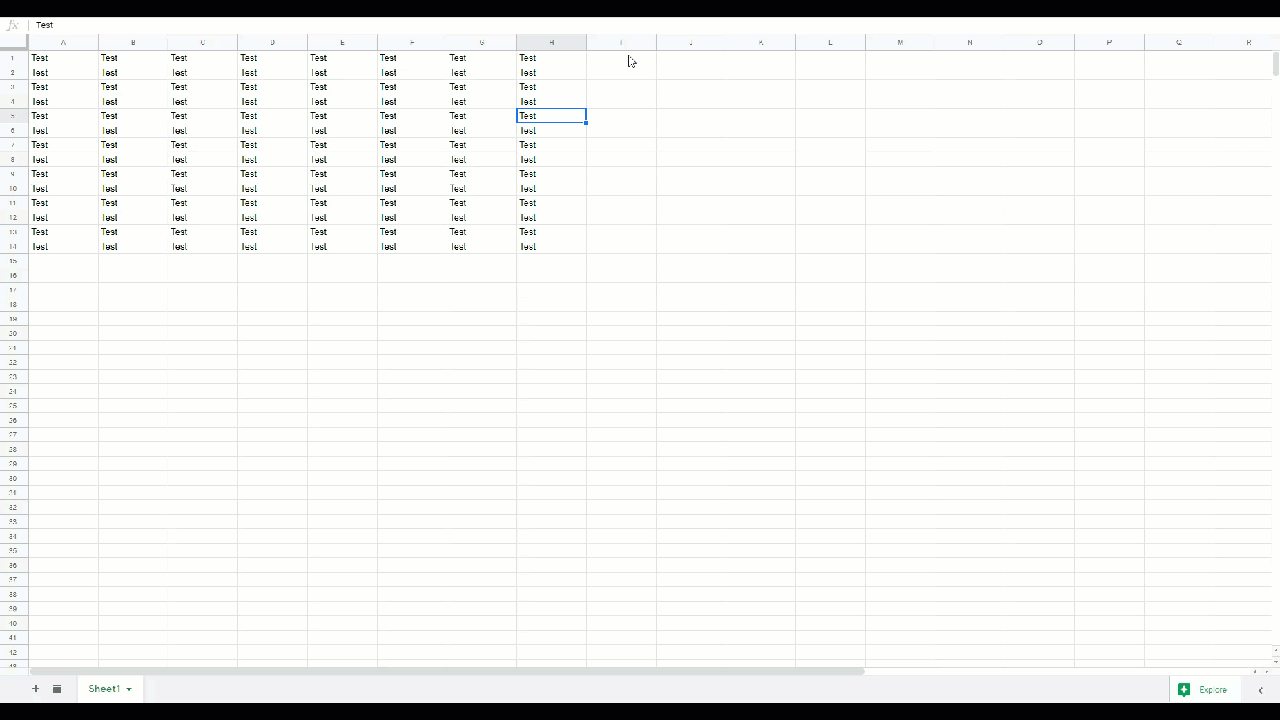1280x720 pixels.
Task: Open the all-sheets list icon
Action: pos(57,688)
